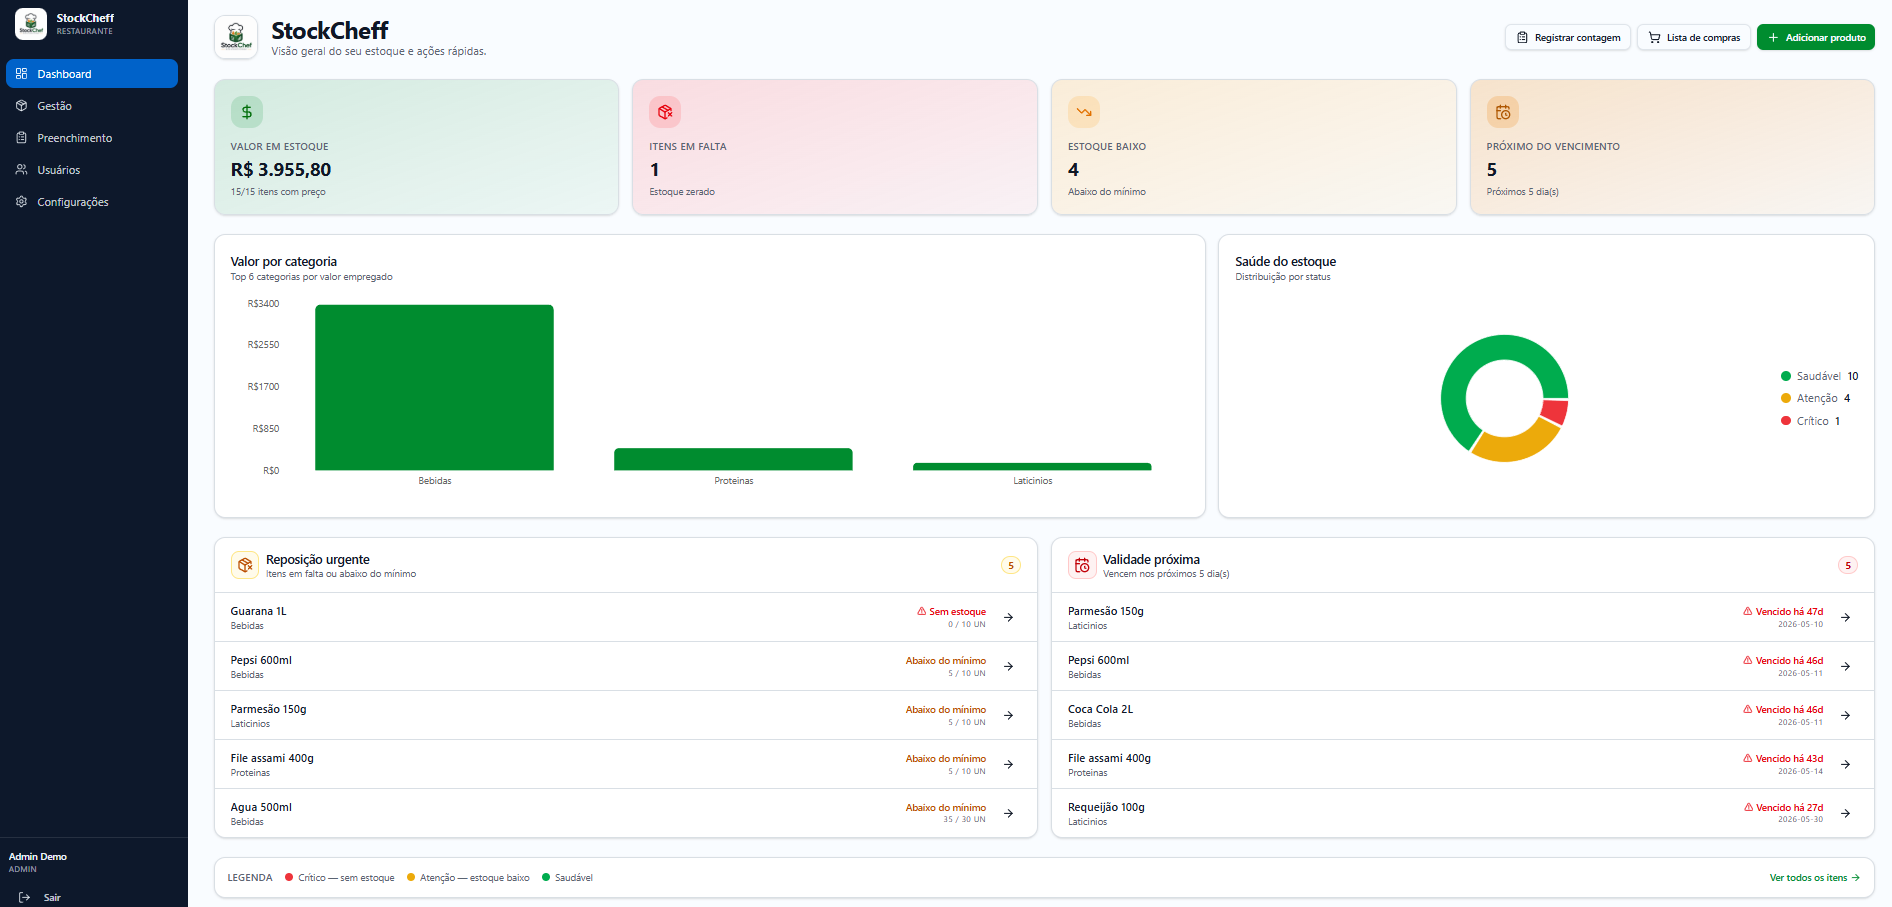1892x907 pixels.
Task: Click arrow for Parmesão 150g in Reposição urgente
Action: point(1009,715)
